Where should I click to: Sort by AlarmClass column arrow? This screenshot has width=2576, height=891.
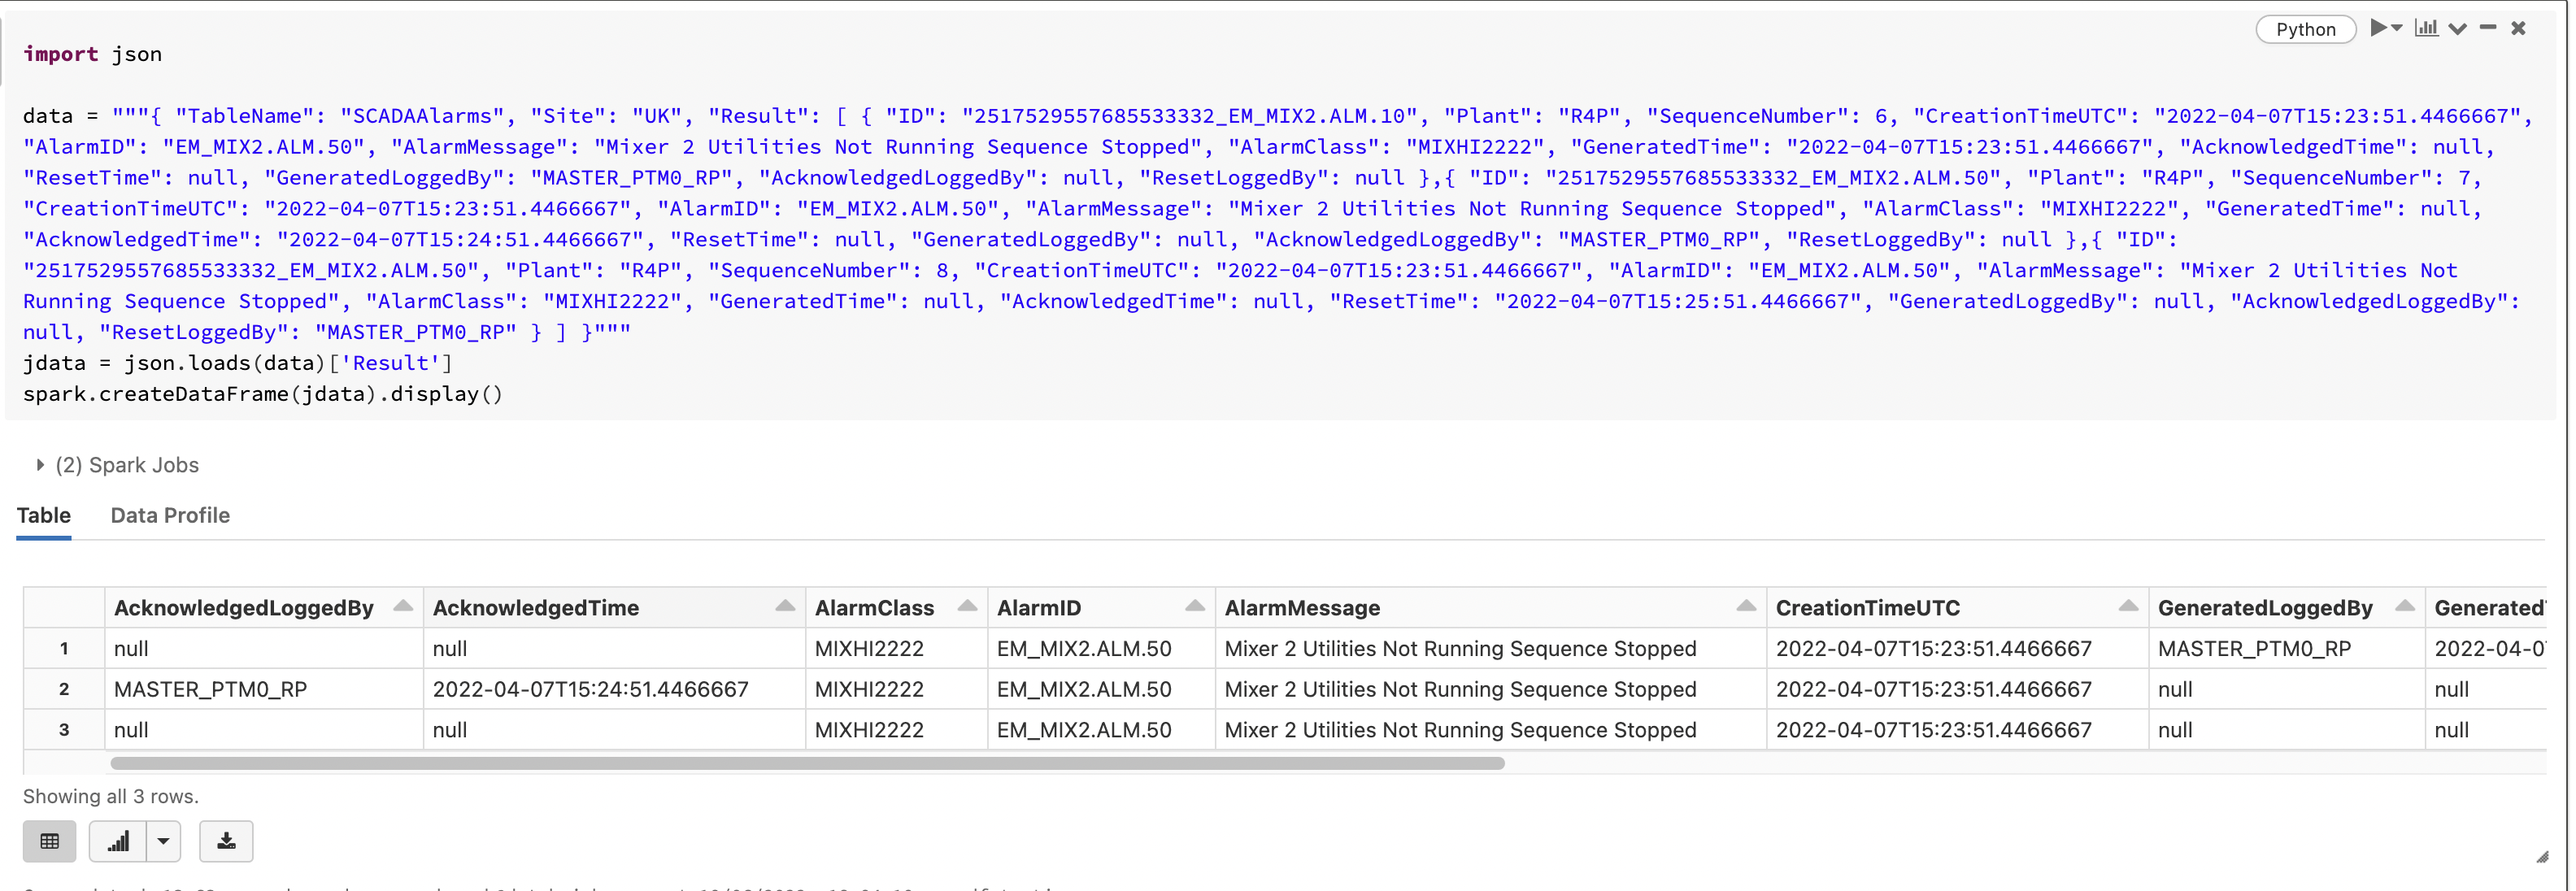pyautogui.click(x=967, y=606)
